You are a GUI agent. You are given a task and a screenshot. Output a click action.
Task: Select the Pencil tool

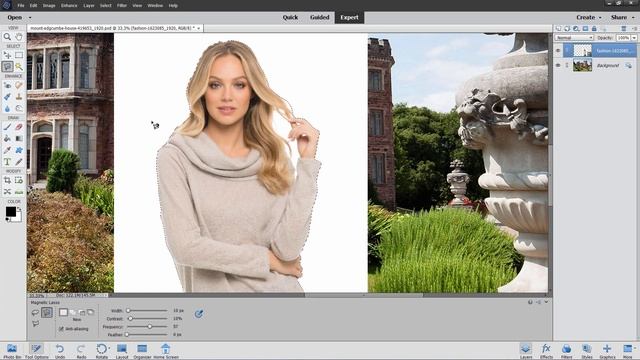[x=19, y=162]
